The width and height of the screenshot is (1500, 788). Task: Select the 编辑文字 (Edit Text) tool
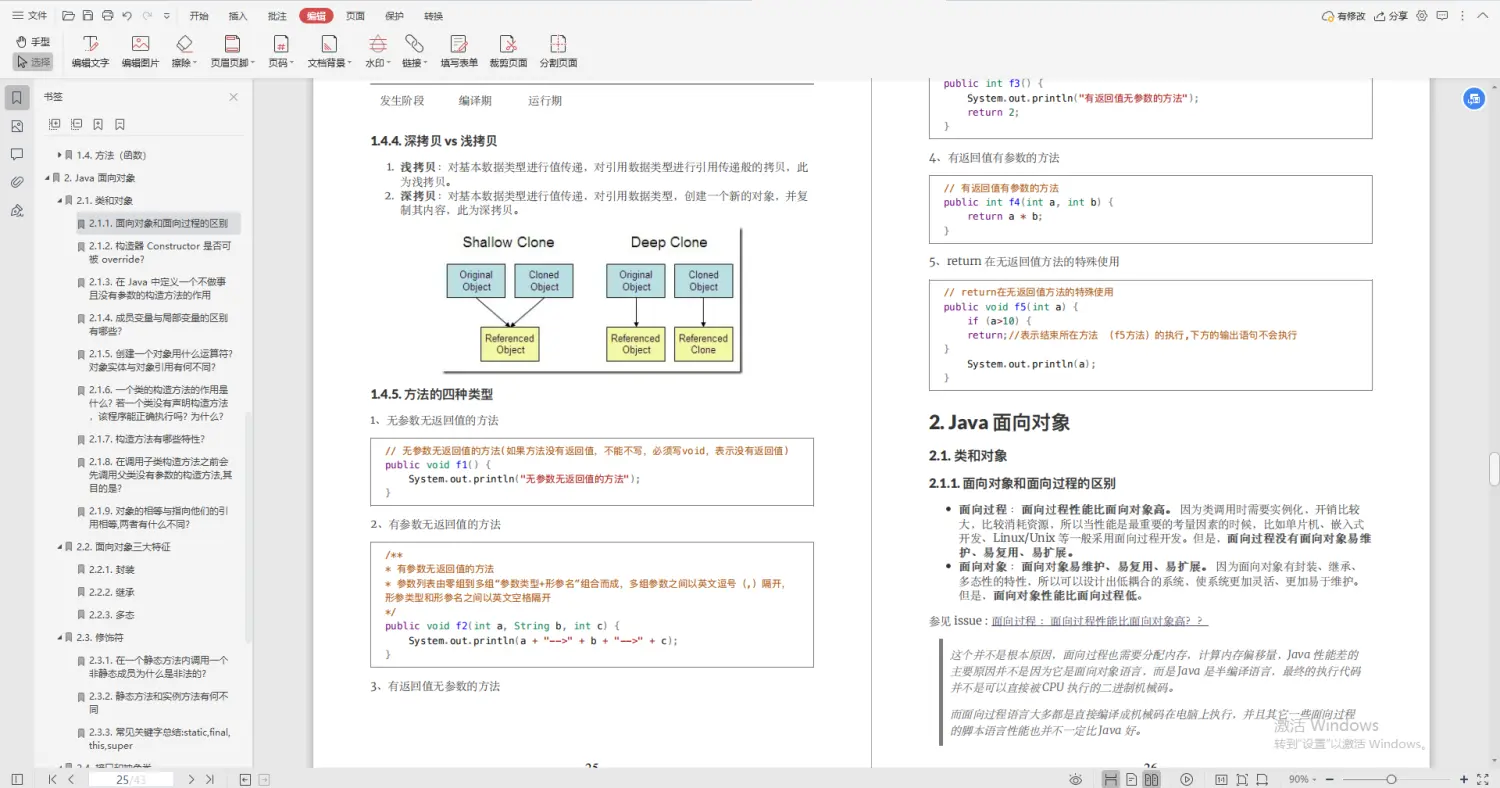(x=91, y=52)
